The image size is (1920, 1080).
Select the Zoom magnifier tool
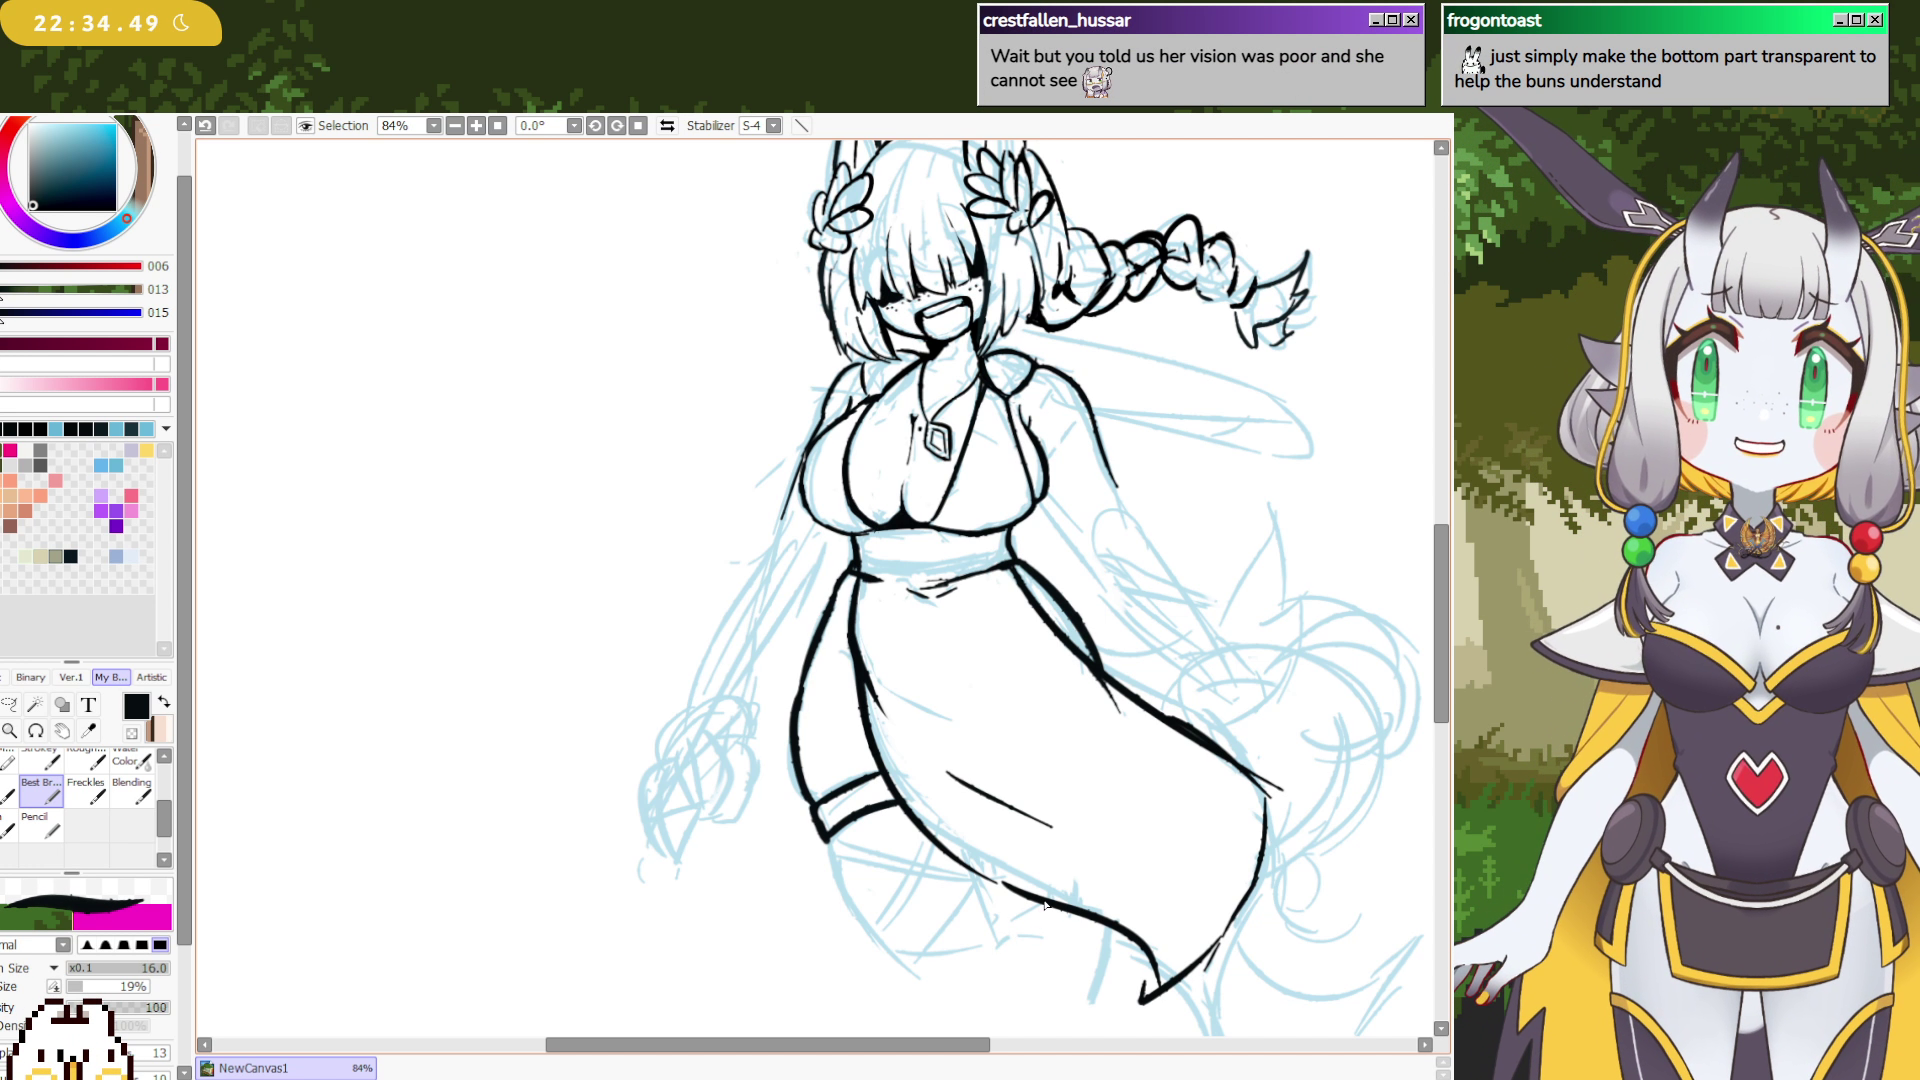point(9,731)
